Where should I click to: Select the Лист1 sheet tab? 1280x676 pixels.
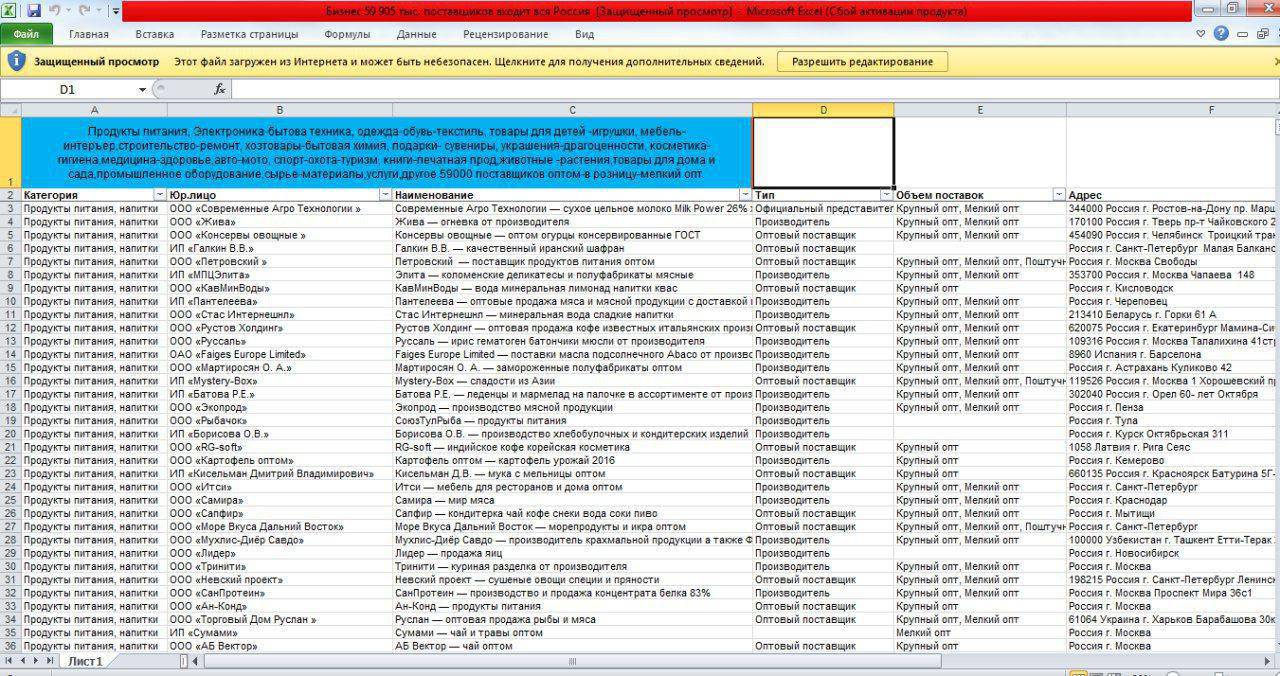tap(85, 661)
